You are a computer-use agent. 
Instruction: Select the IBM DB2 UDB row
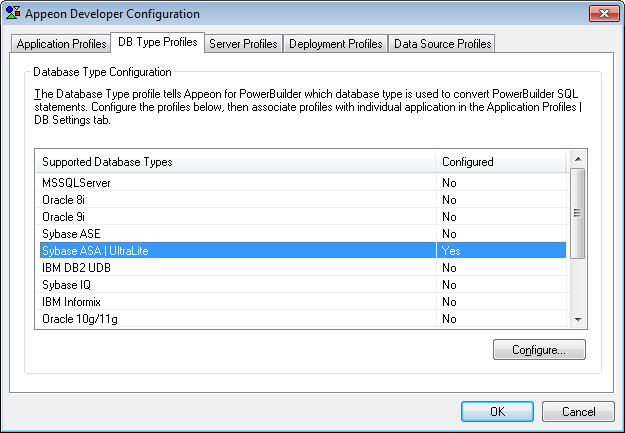303,268
